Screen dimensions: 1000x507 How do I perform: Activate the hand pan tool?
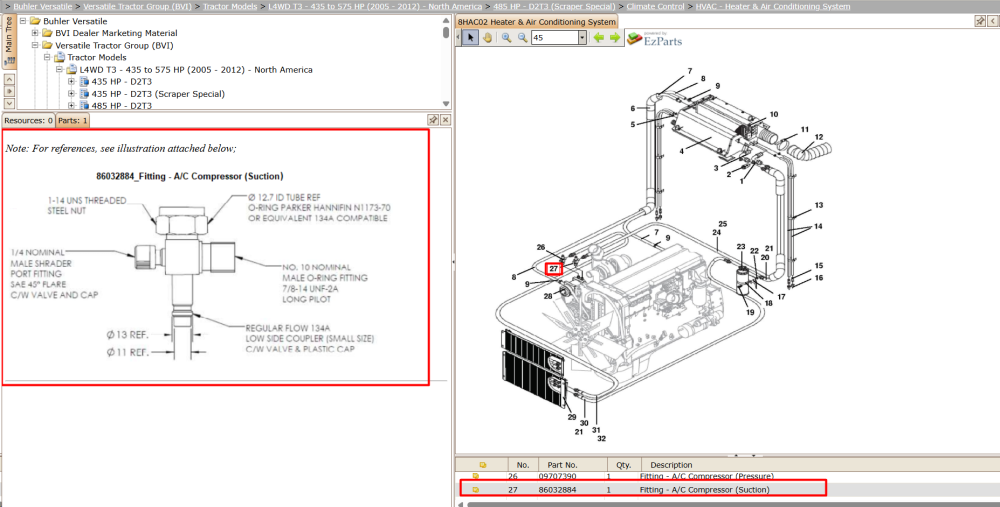(487, 38)
